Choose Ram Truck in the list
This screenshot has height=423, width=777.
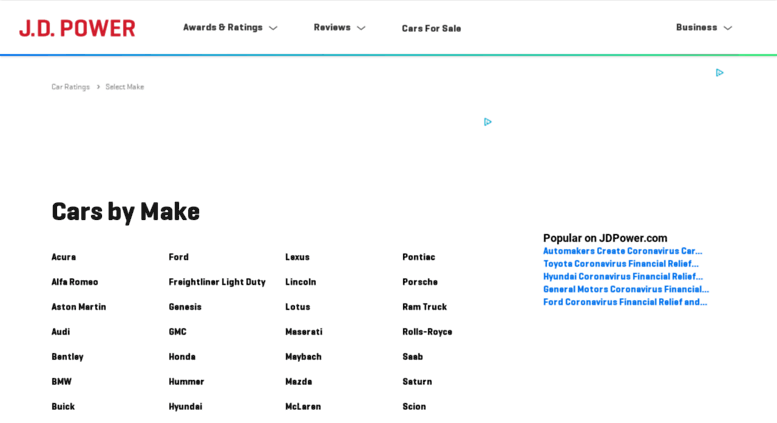tap(425, 307)
